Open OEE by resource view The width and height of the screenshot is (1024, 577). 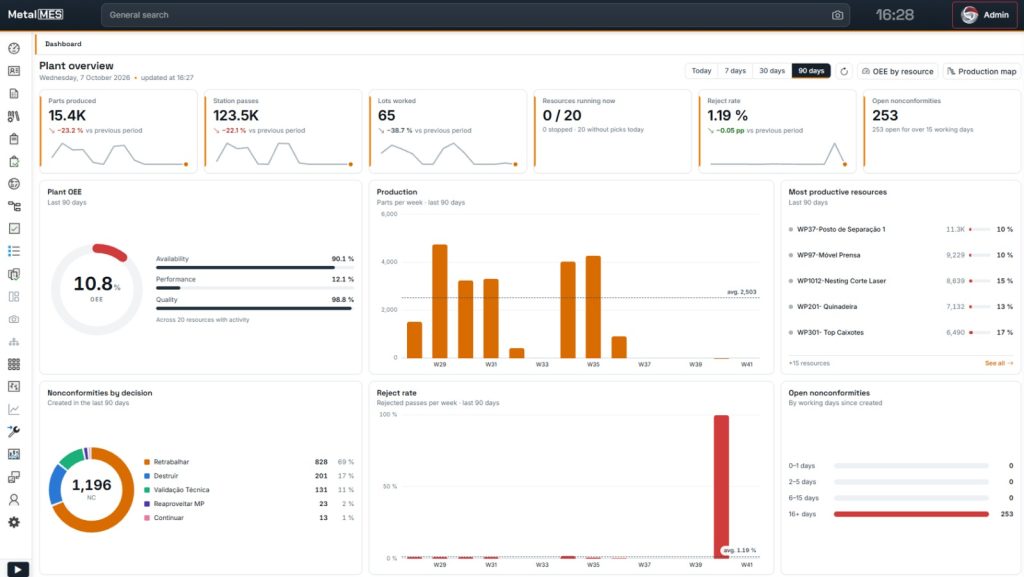click(x=898, y=71)
